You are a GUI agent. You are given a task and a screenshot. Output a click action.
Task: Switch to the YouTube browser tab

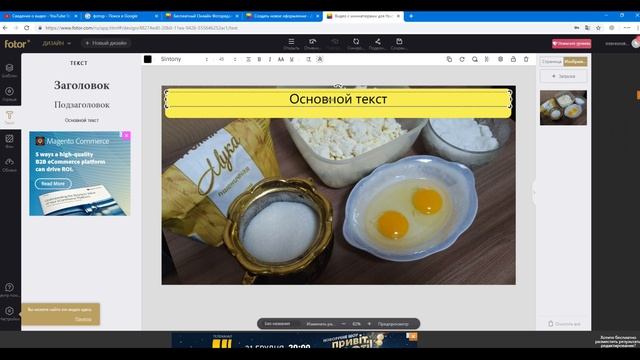coord(40,16)
